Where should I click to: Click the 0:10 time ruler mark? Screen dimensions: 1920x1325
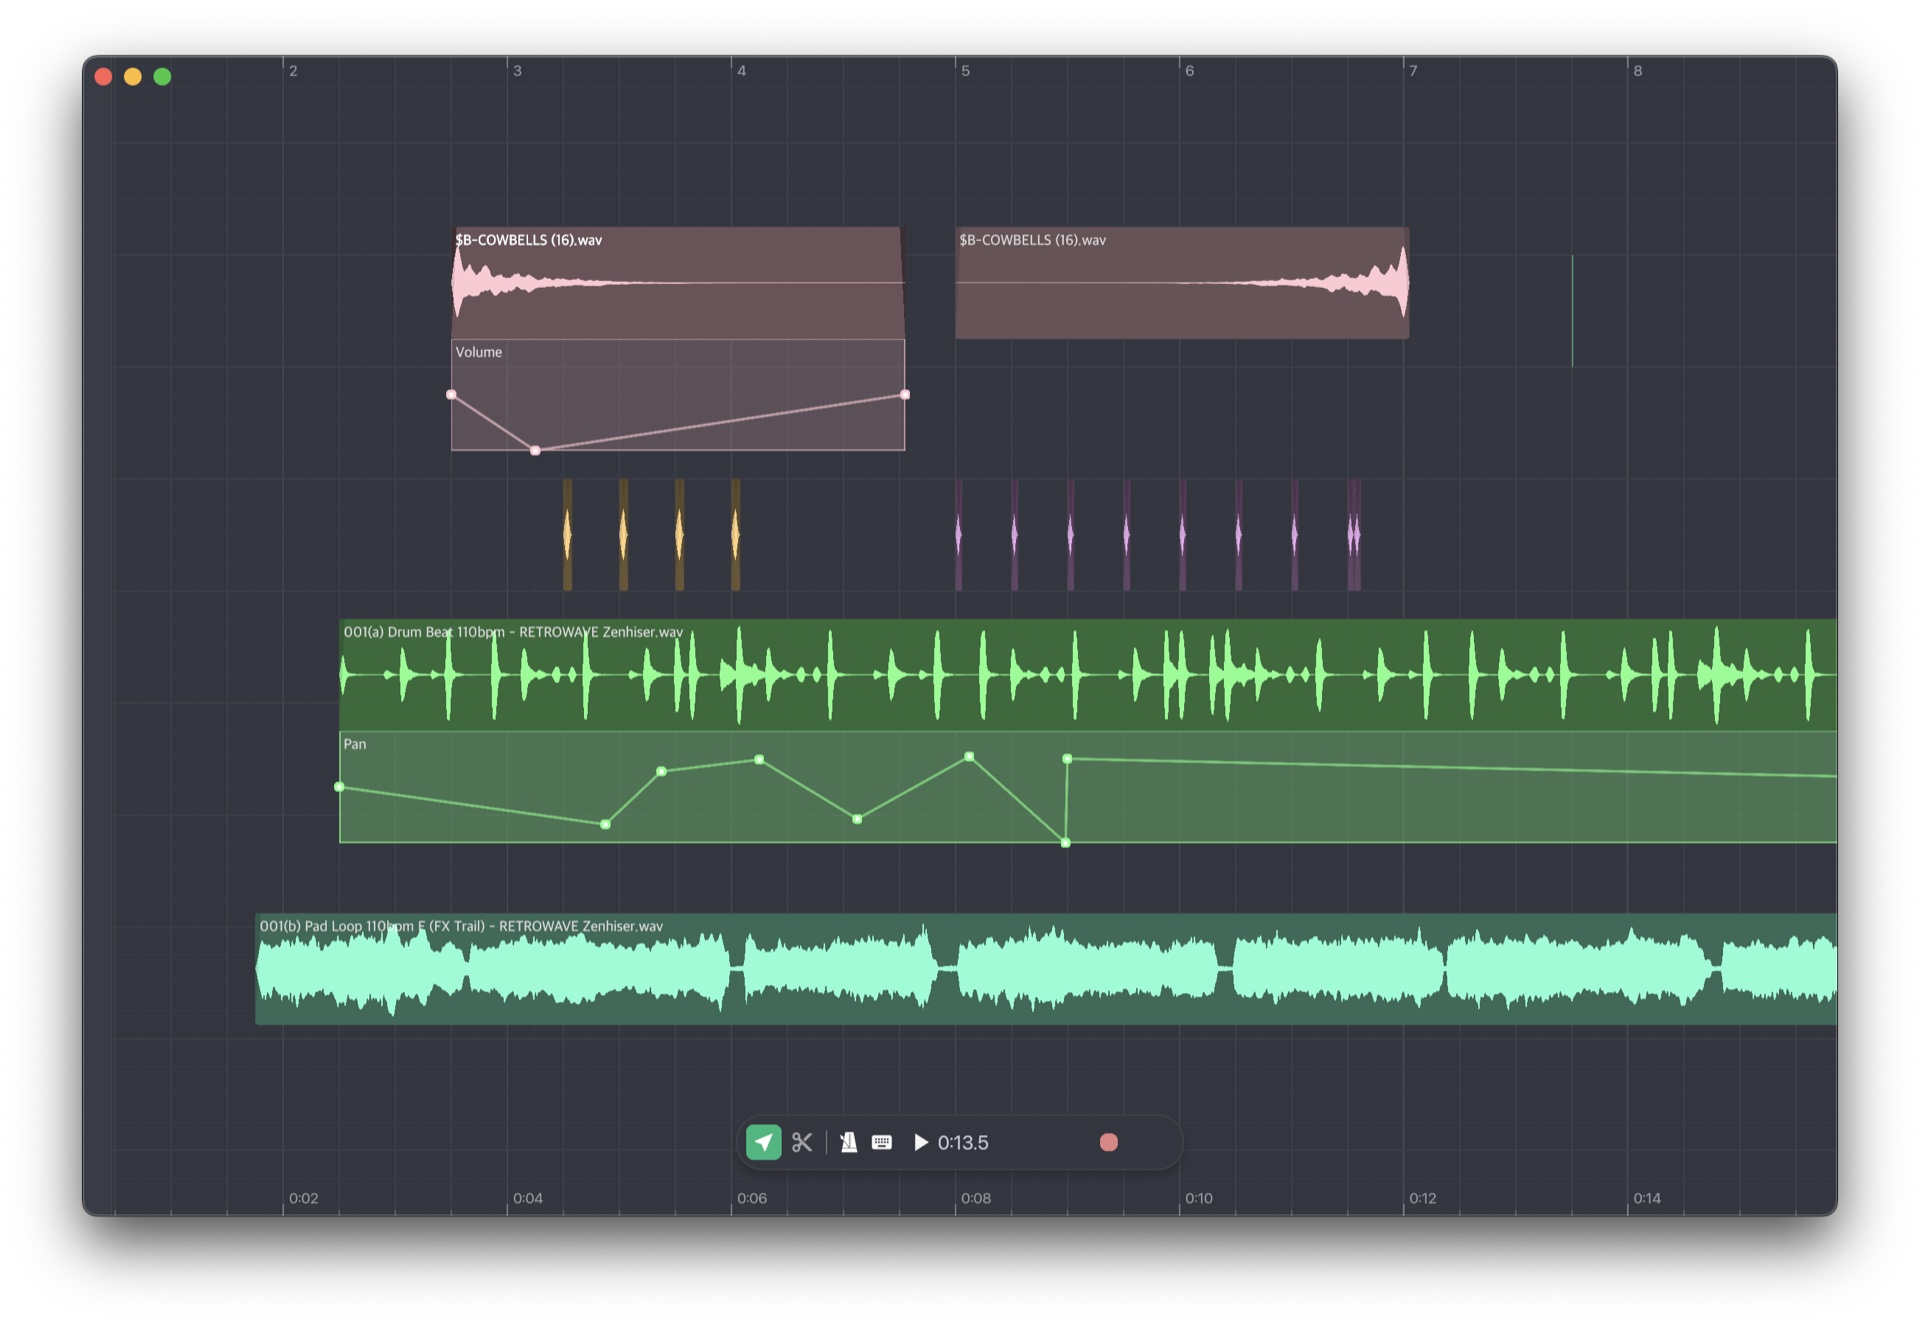[x=1198, y=1198]
